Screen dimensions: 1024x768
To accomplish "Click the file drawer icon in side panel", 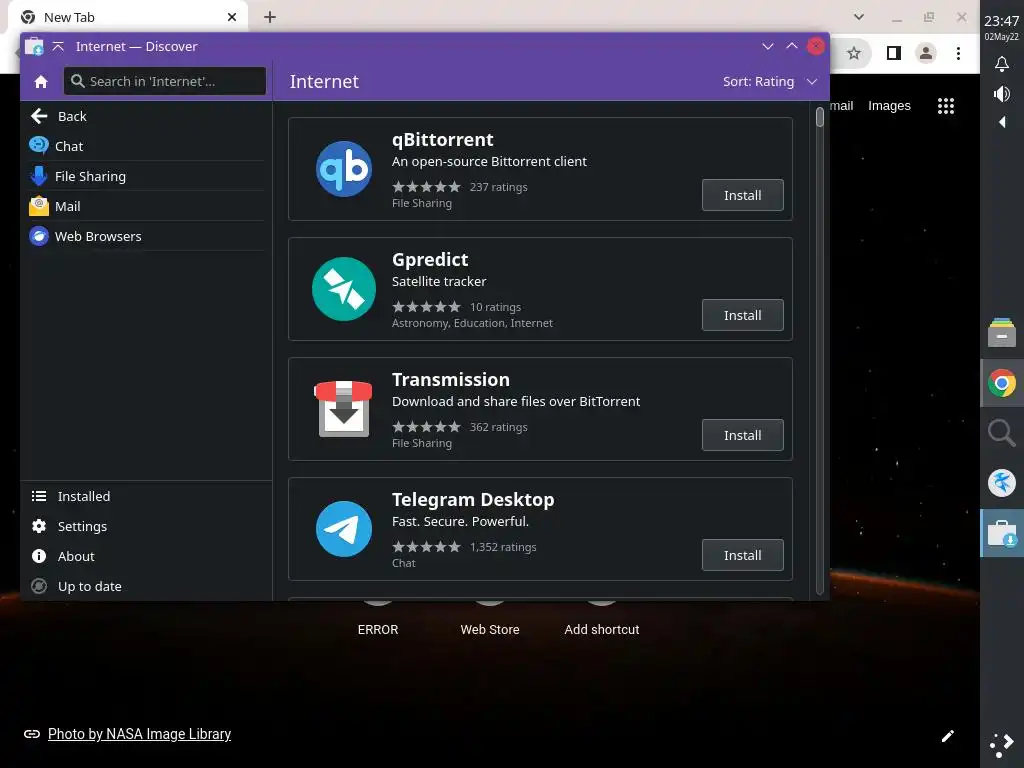I will click(1002, 332).
